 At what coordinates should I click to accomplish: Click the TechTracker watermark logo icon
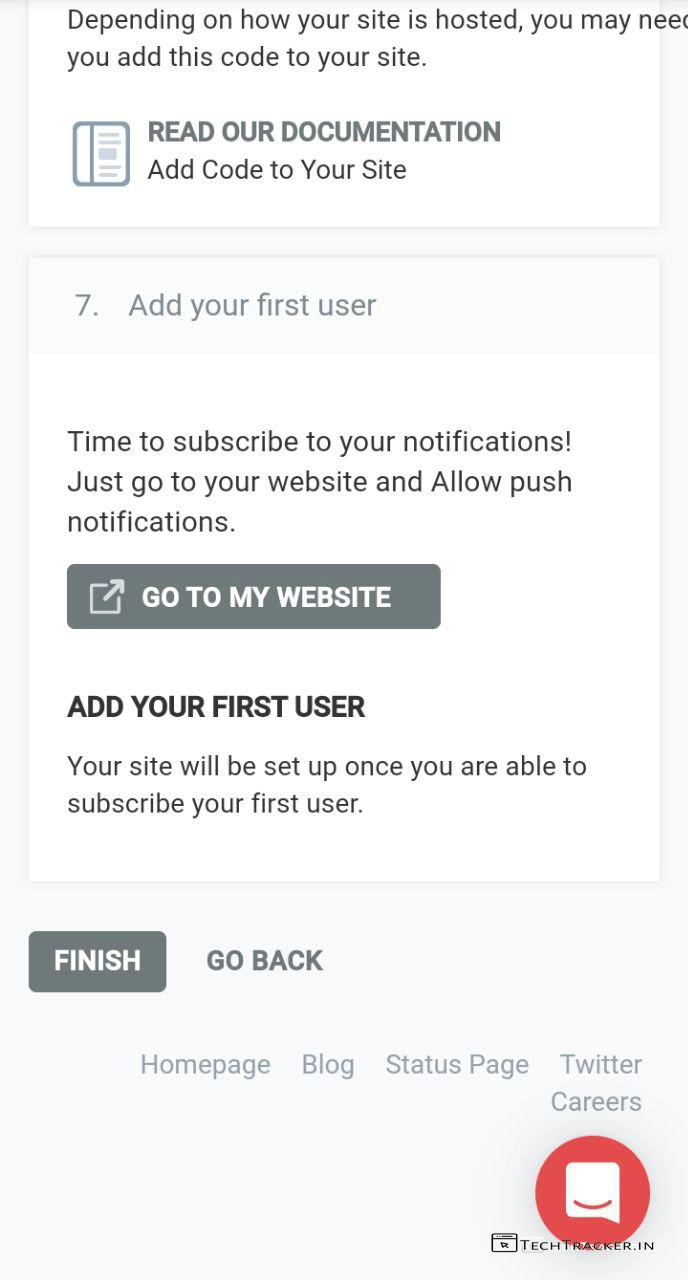coord(504,1243)
